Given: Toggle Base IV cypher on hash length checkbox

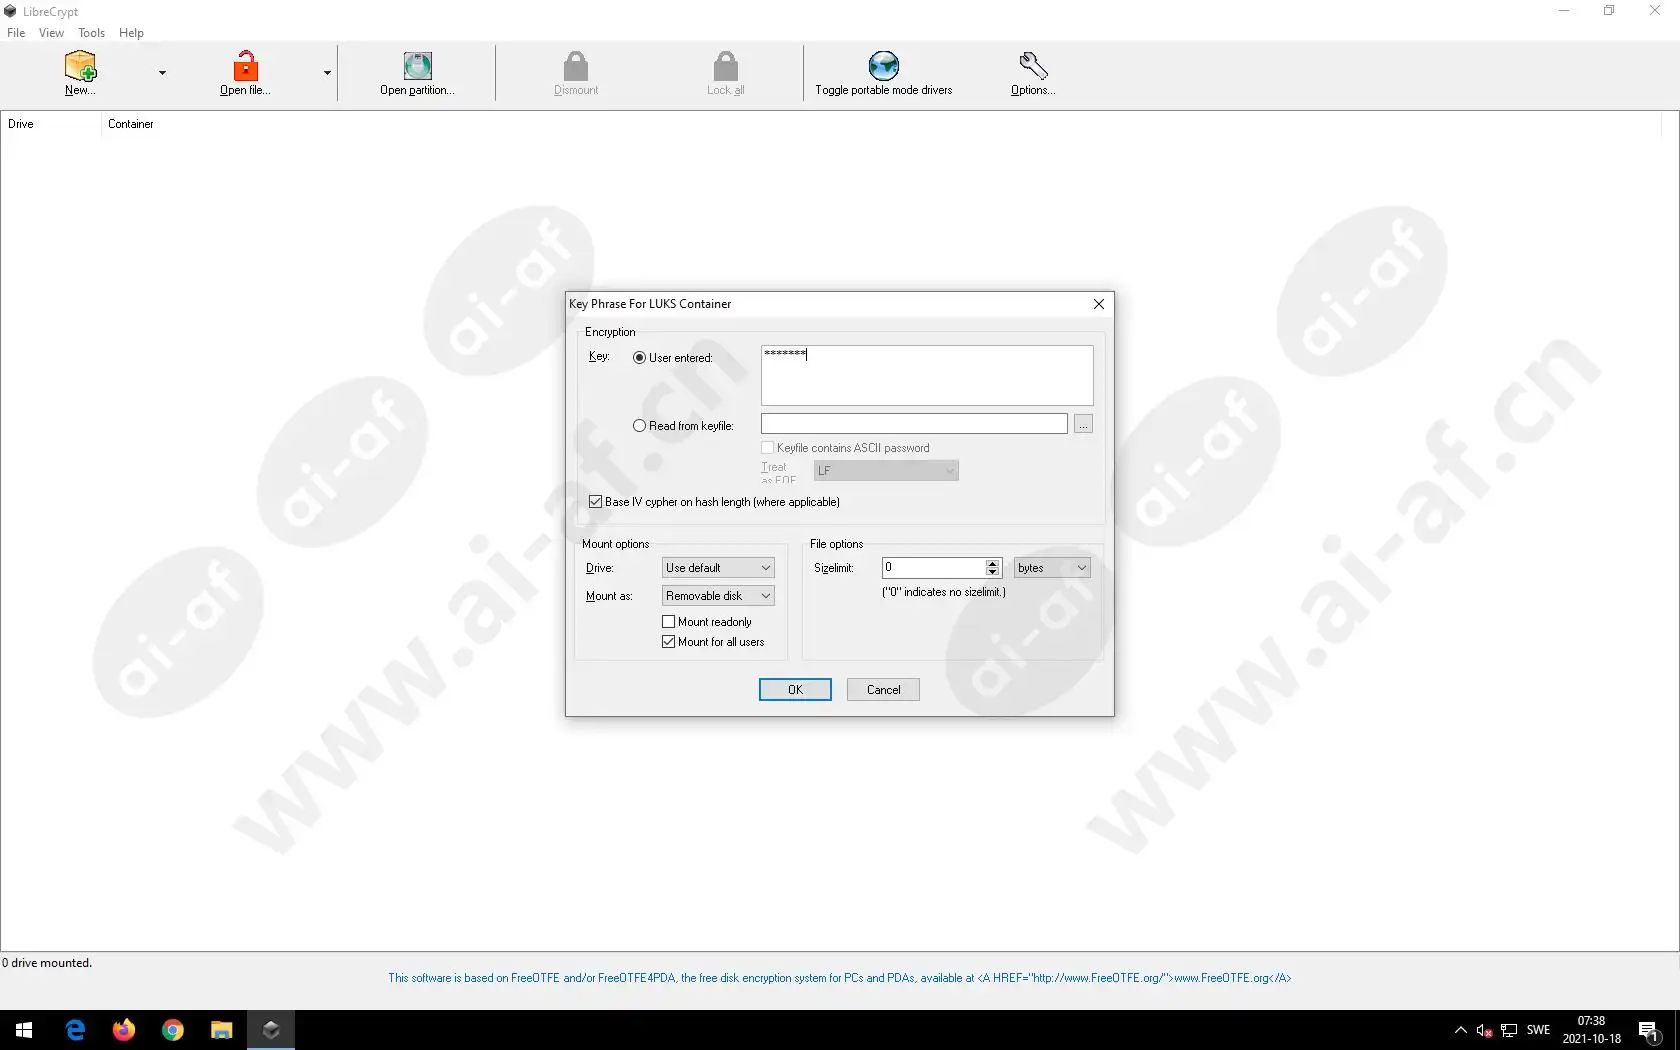Looking at the screenshot, I should (x=596, y=502).
